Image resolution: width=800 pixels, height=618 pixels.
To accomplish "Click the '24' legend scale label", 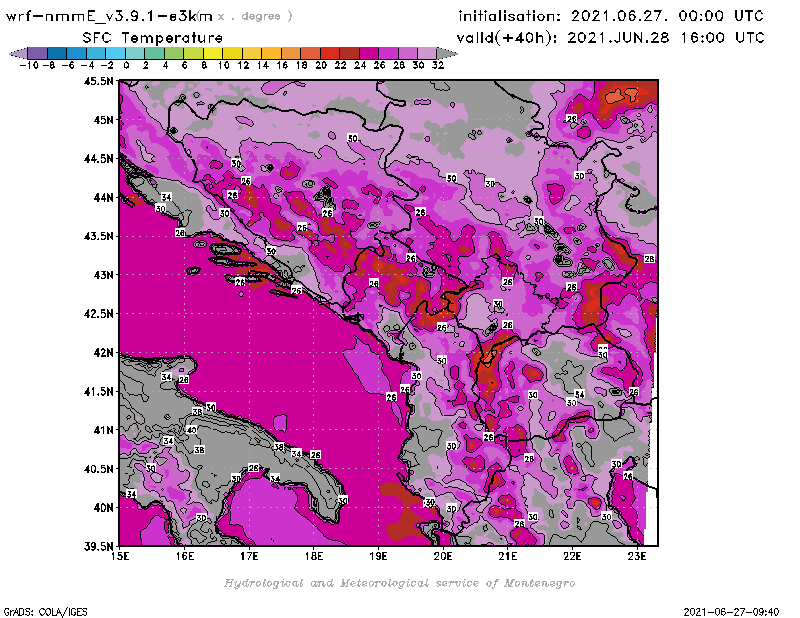I will tap(360, 65).
